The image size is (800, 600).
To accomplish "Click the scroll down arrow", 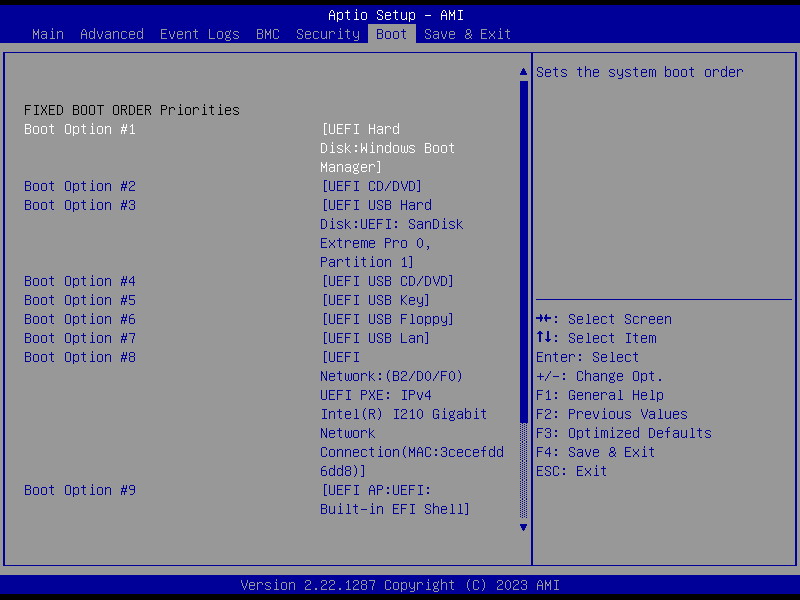I will click(x=523, y=528).
